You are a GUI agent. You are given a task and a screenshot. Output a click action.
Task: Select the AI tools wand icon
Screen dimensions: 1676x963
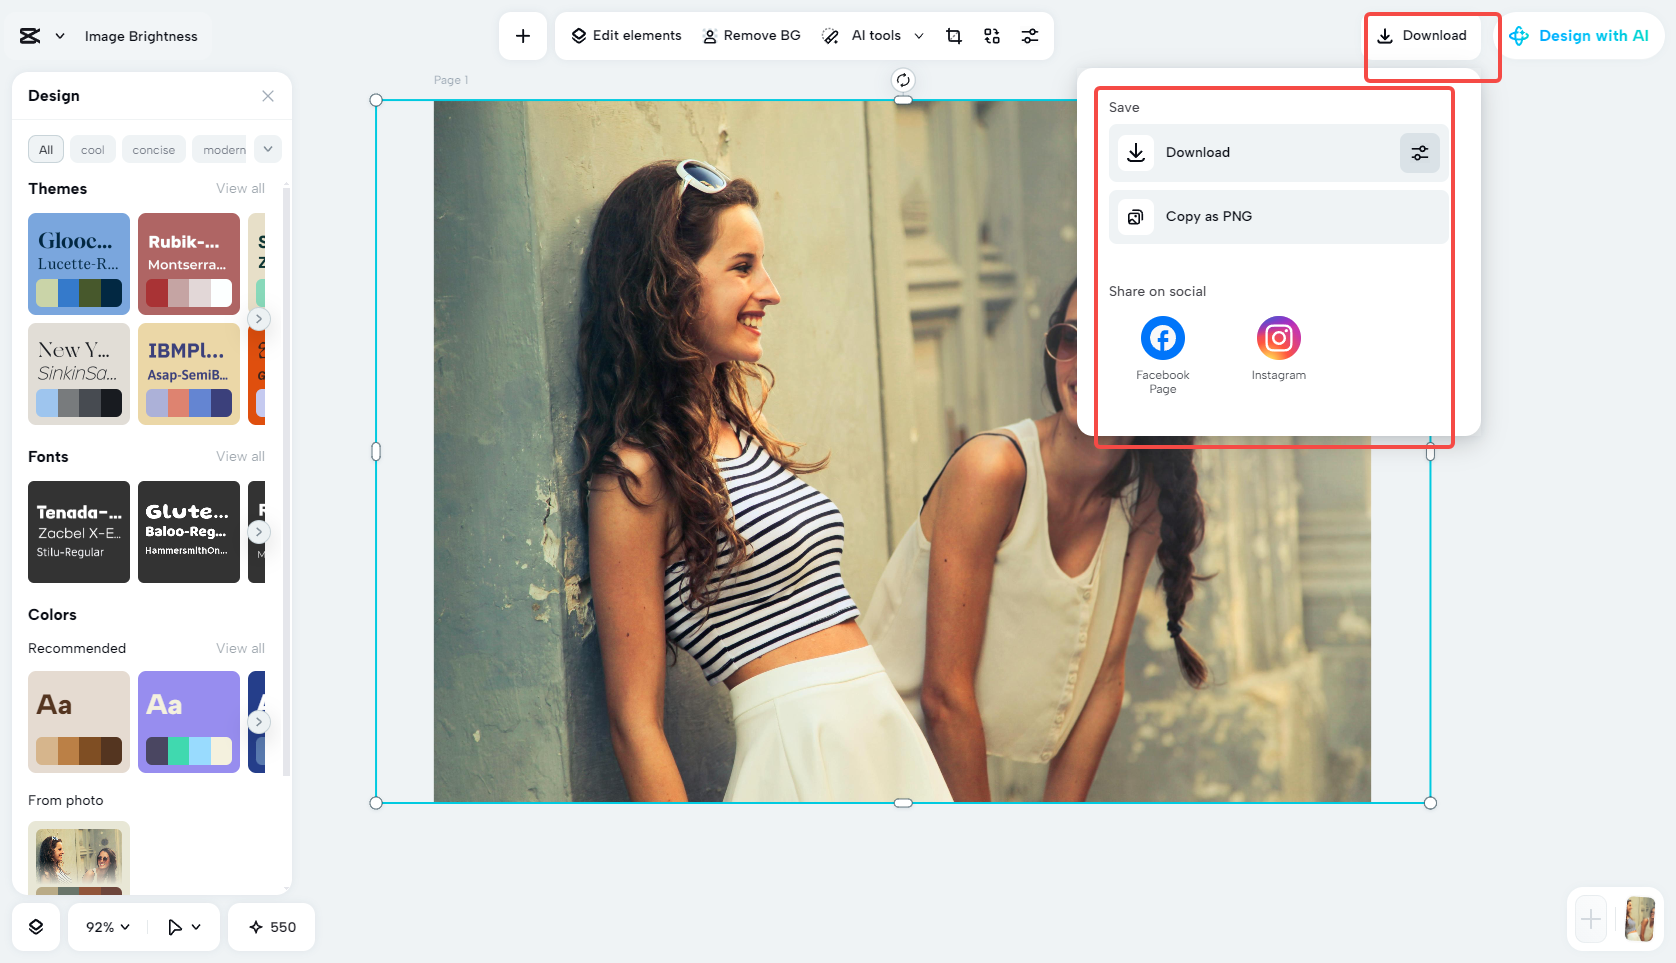pos(830,35)
